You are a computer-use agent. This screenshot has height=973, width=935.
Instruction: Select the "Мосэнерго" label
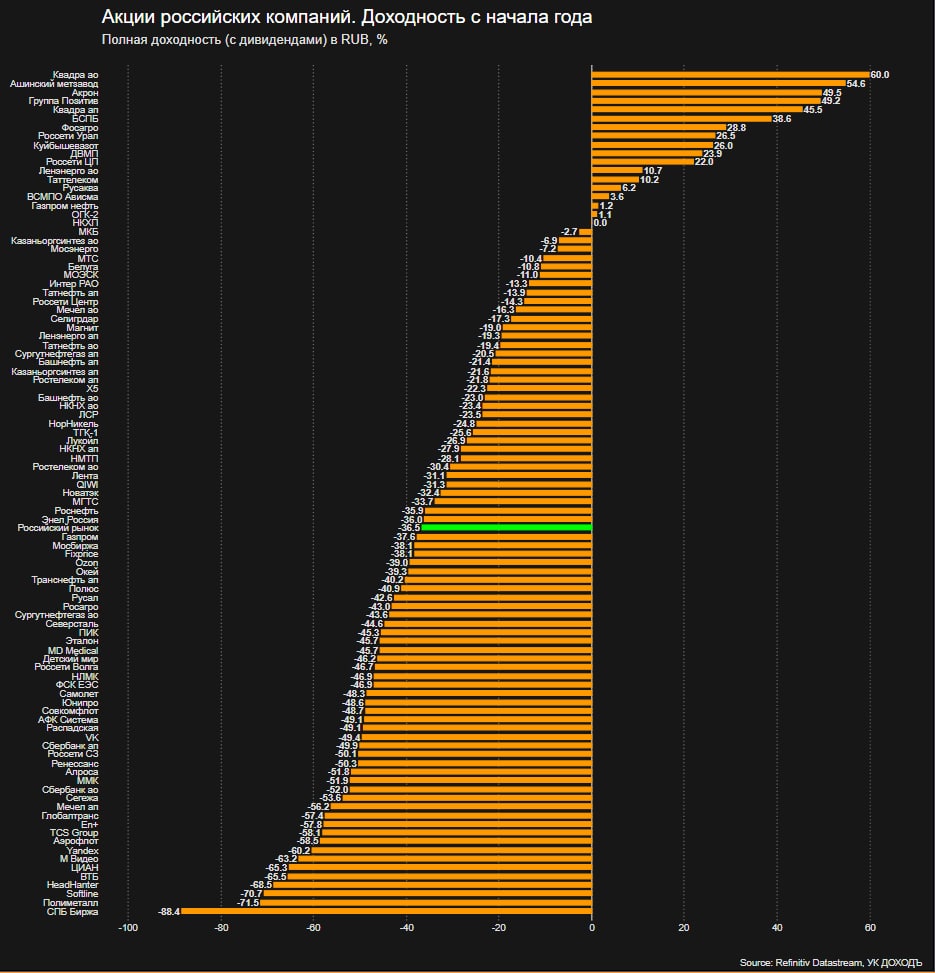(x=74, y=249)
